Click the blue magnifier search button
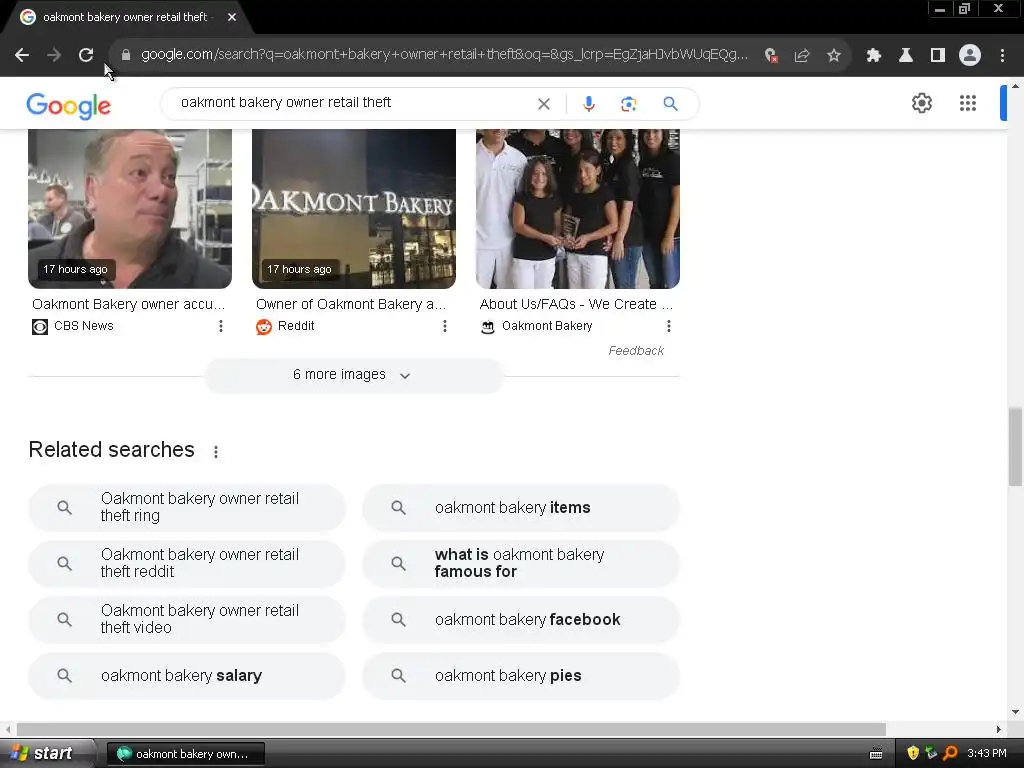 point(670,104)
